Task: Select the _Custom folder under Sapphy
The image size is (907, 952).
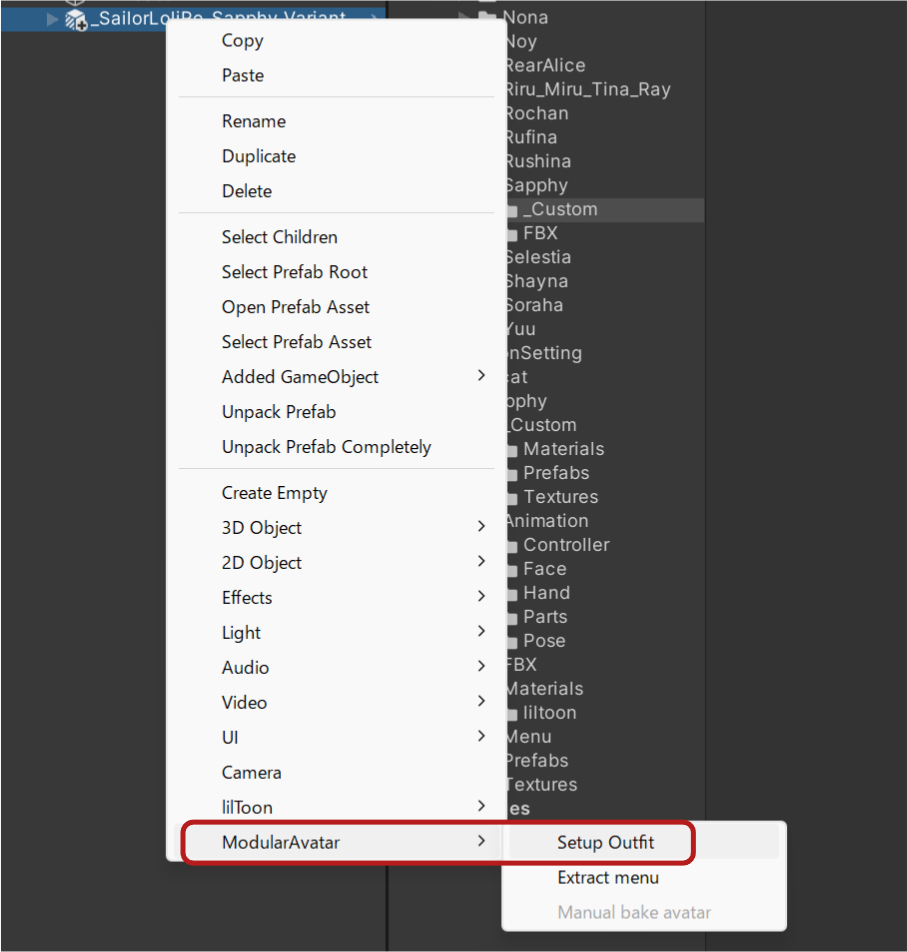Action: tap(560, 209)
